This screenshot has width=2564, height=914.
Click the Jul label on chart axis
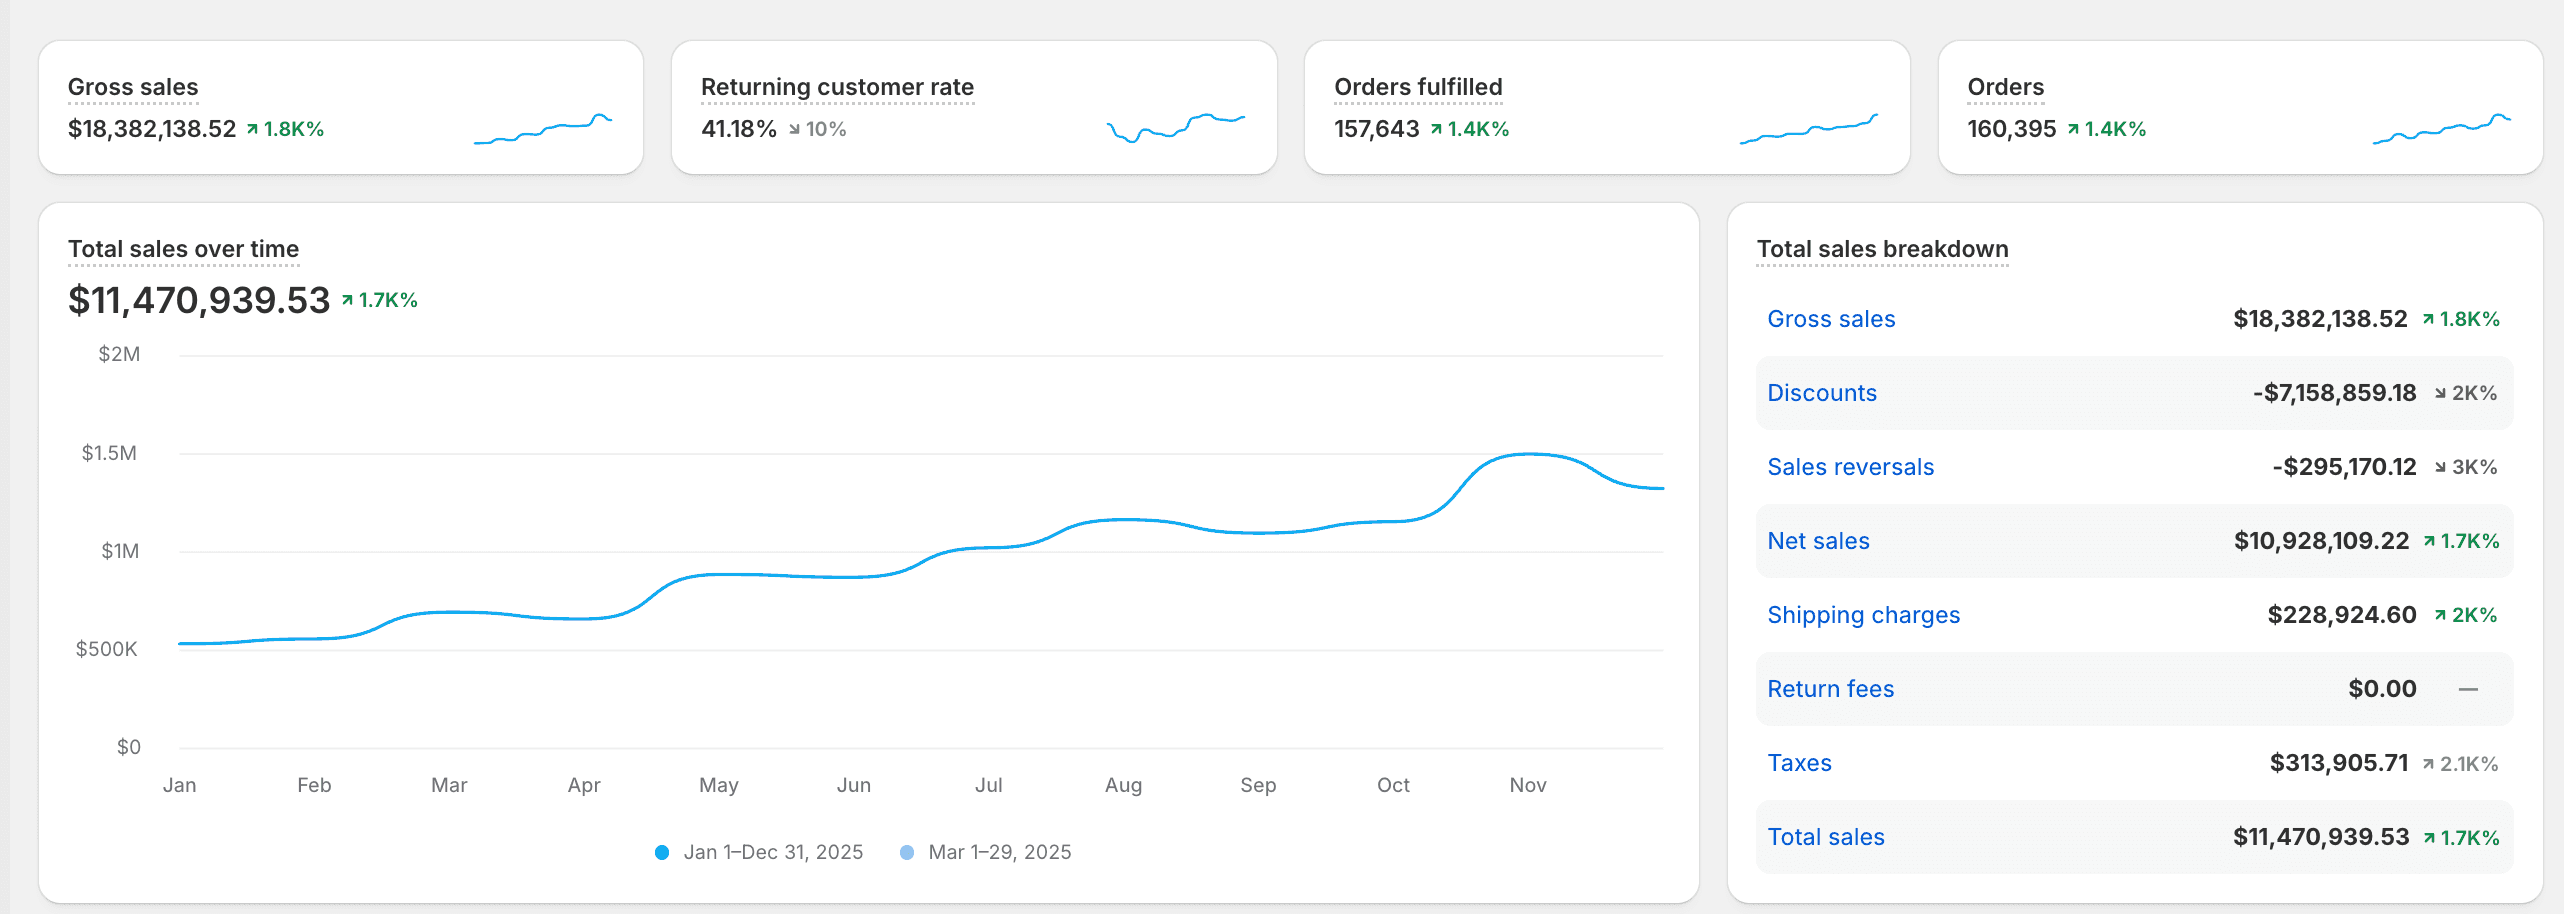[988, 785]
